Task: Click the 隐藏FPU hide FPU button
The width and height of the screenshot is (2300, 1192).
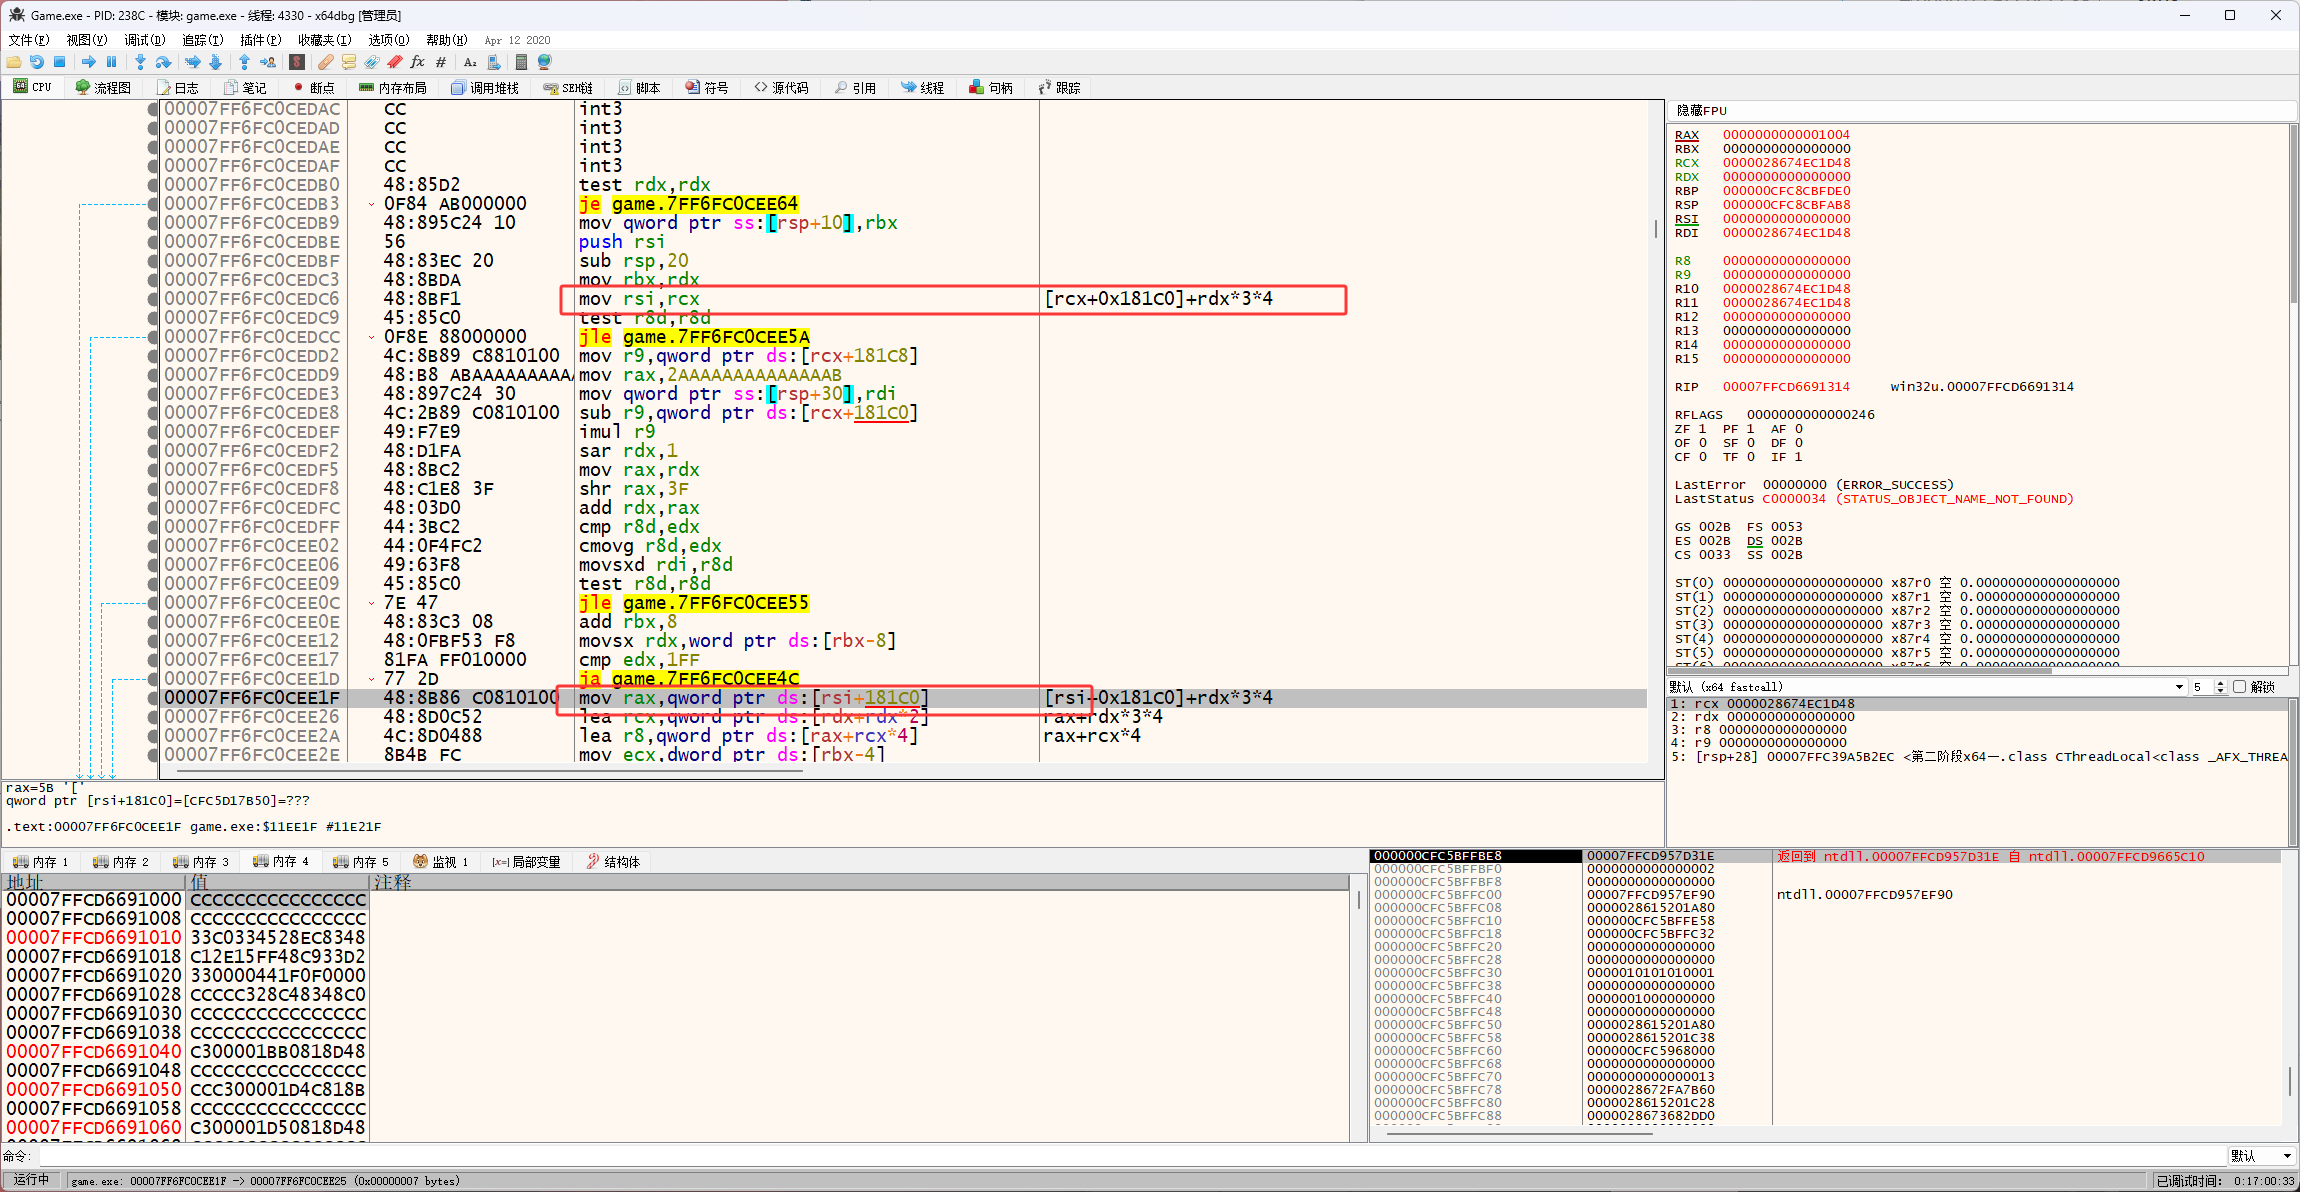Action: (x=1701, y=111)
